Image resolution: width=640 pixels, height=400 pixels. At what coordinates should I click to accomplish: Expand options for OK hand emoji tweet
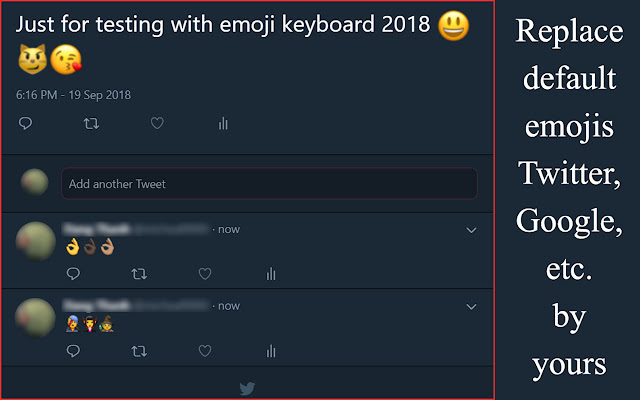coord(471,231)
